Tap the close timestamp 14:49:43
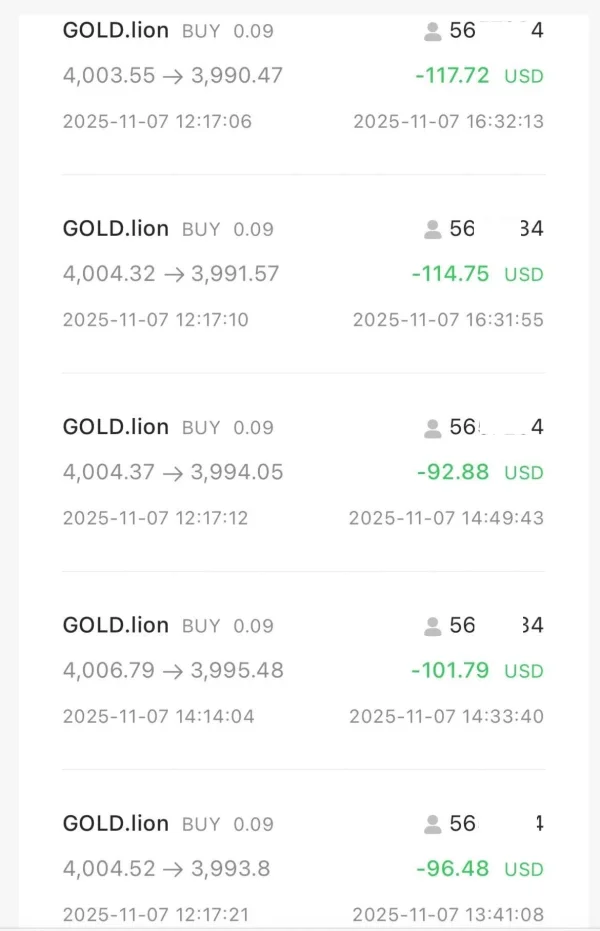 tap(446, 518)
